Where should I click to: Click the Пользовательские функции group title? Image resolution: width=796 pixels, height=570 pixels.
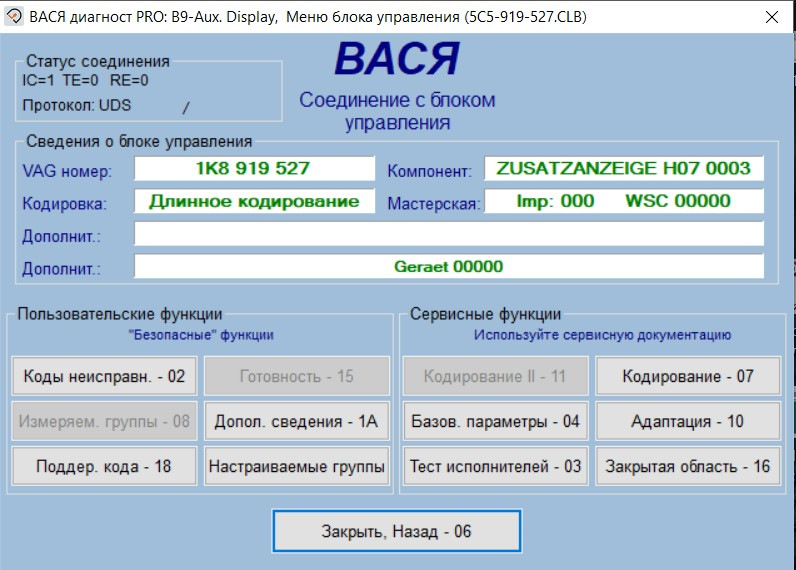[120, 314]
